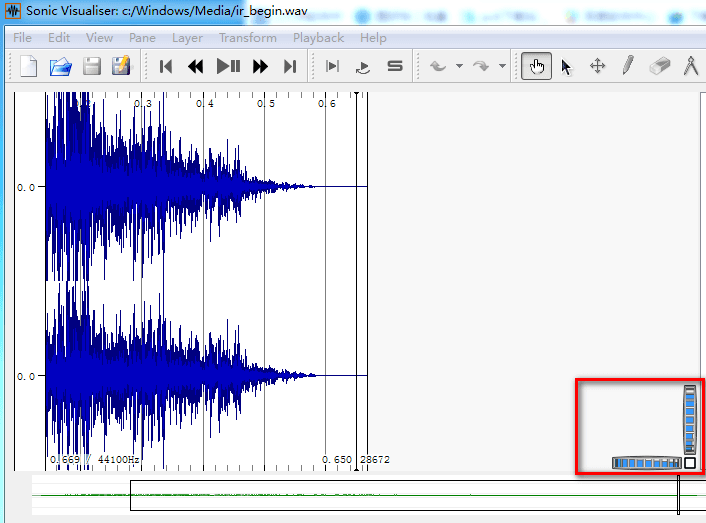The image size is (706, 523).
Task: Select the arrow Select tool
Action: 567,67
